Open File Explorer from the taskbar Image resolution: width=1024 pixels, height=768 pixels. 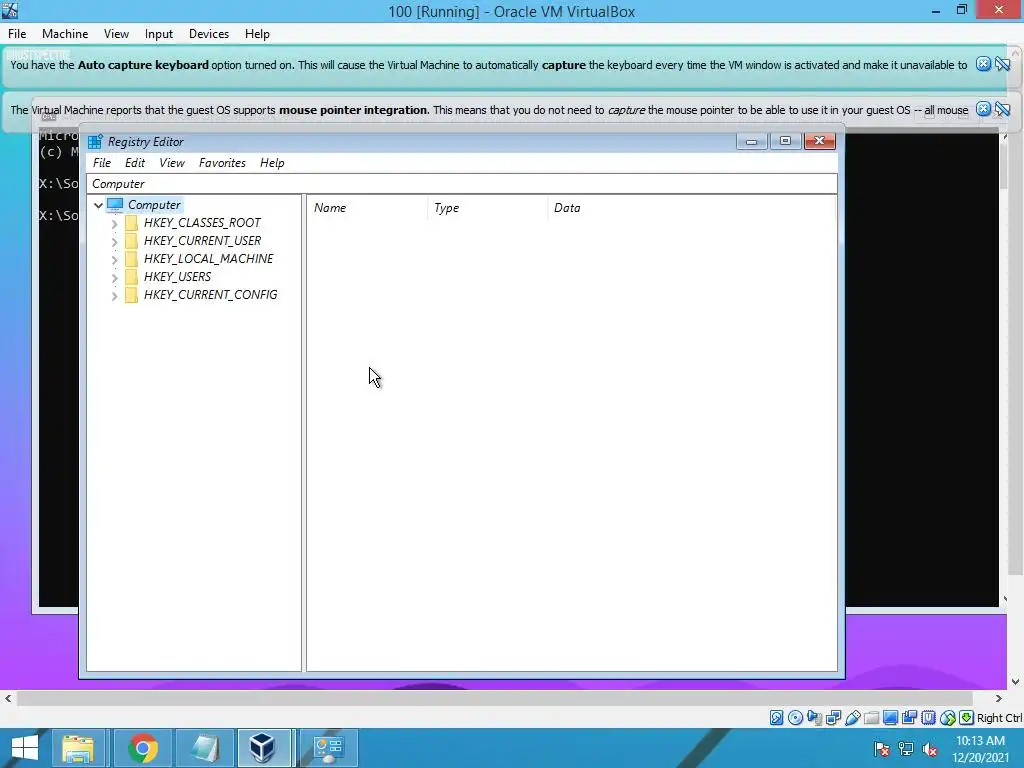[78, 748]
